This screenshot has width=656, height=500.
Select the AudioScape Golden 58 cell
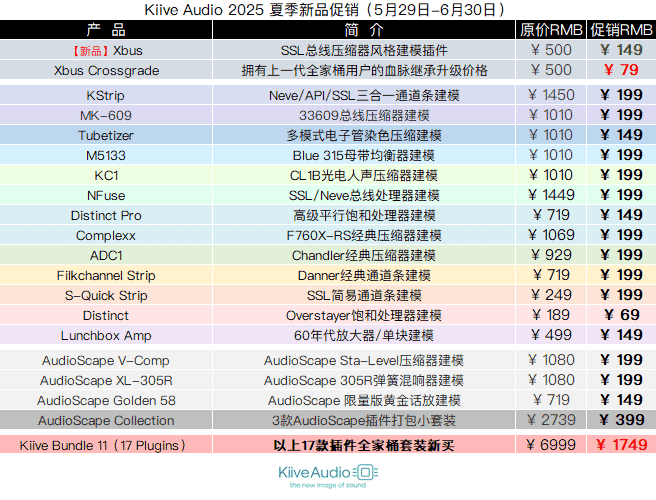pos(106,400)
